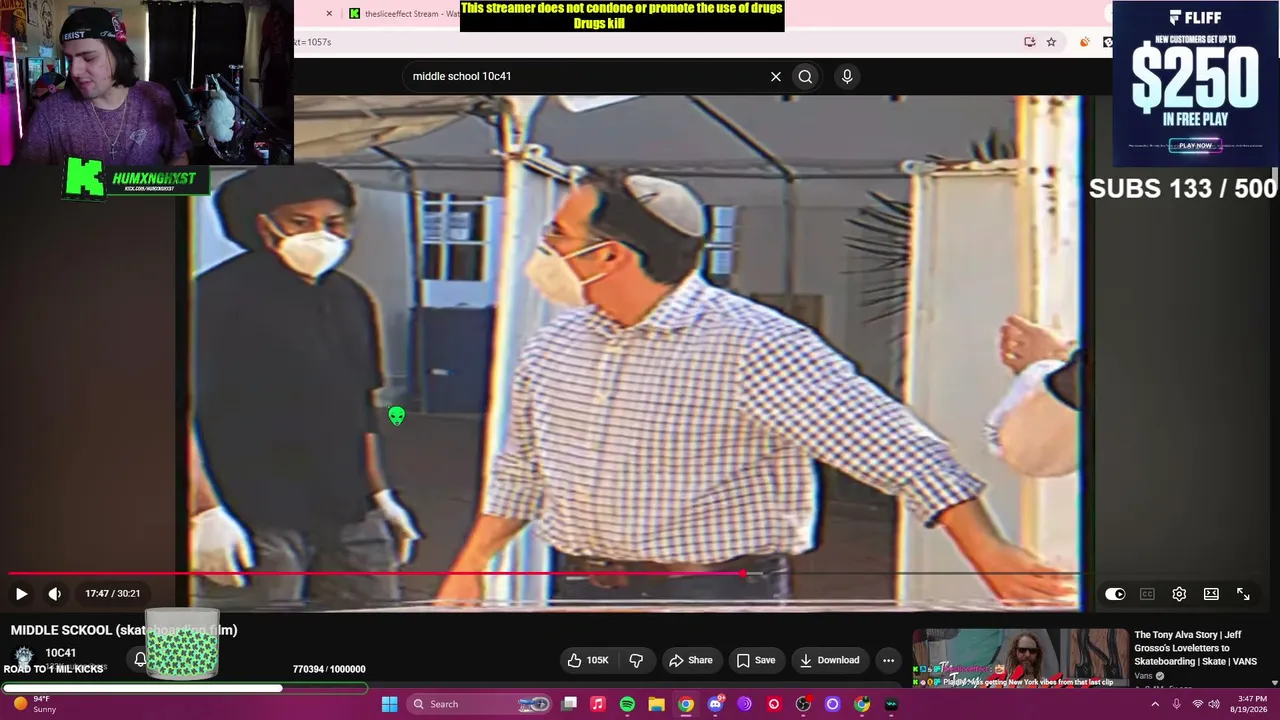Mute the video volume speaker icon
The width and height of the screenshot is (1280, 720).
(x=55, y=594)
